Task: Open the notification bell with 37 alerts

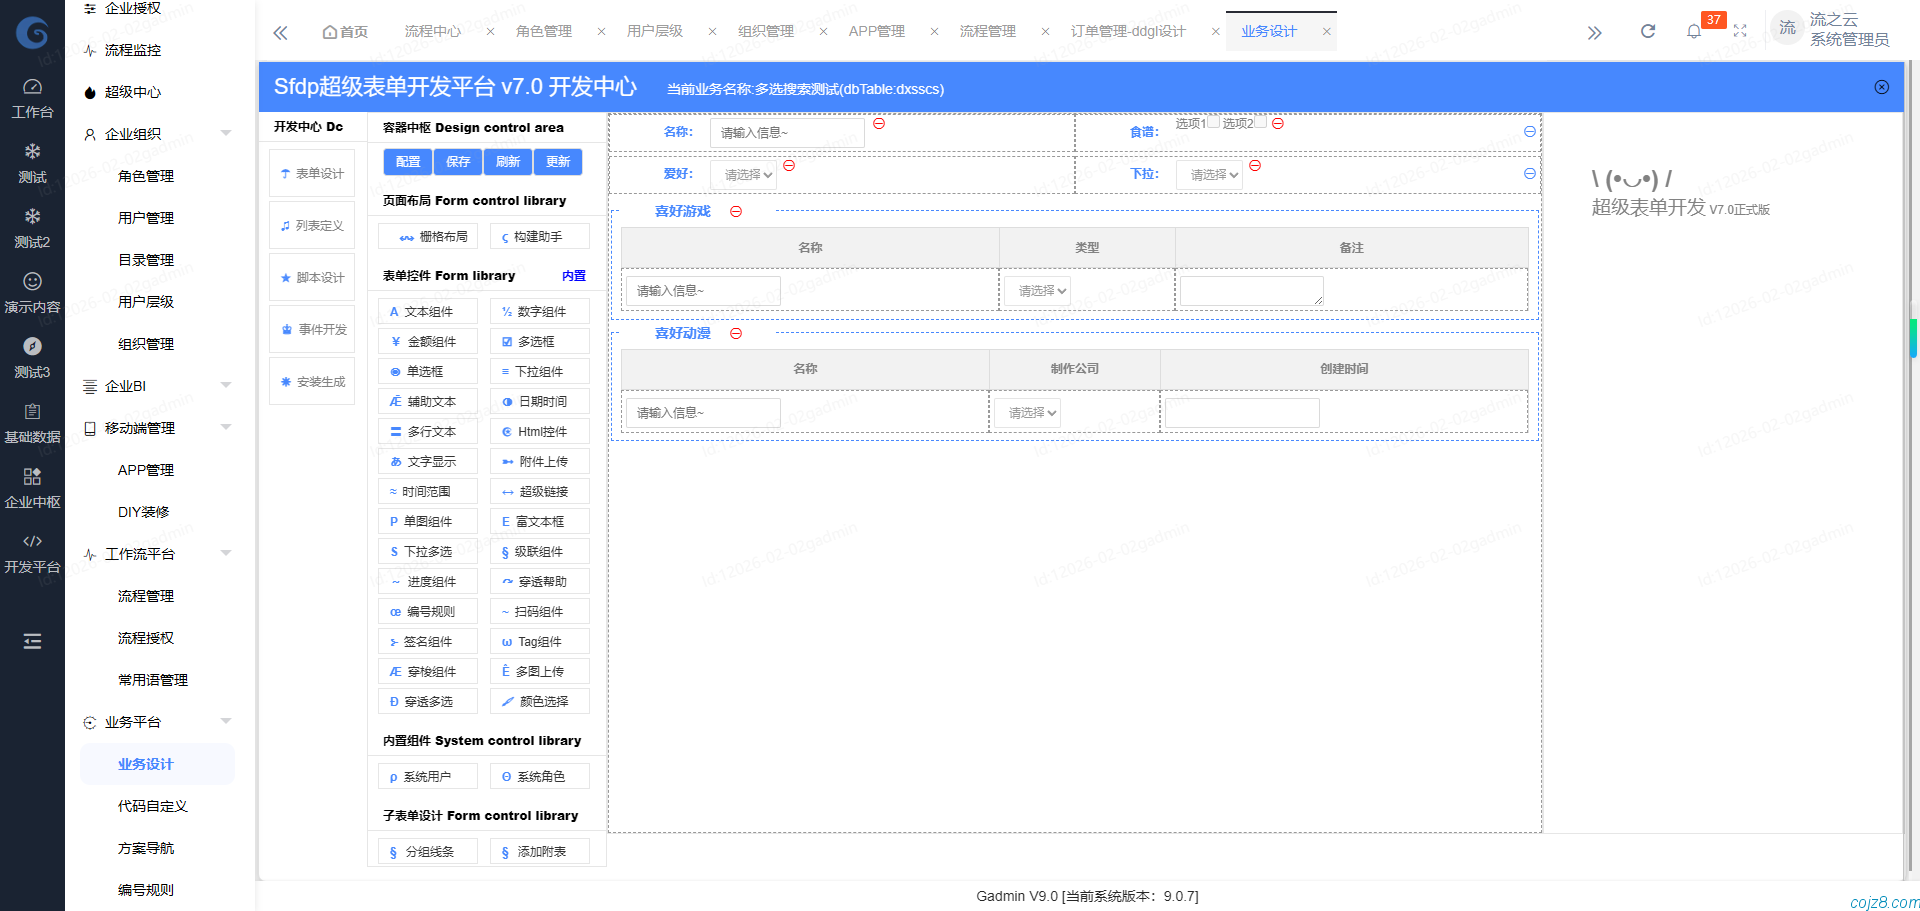Action: click(1694, 31)
